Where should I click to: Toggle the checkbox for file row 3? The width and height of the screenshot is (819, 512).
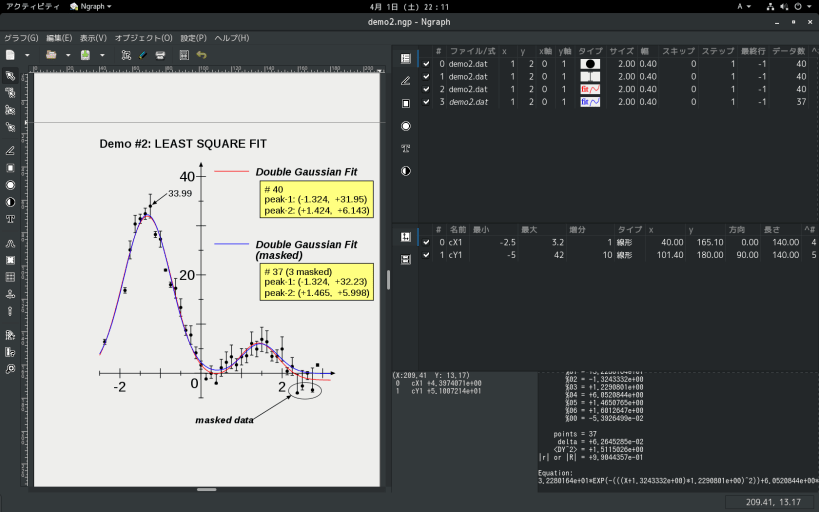[x=426, y=102]
